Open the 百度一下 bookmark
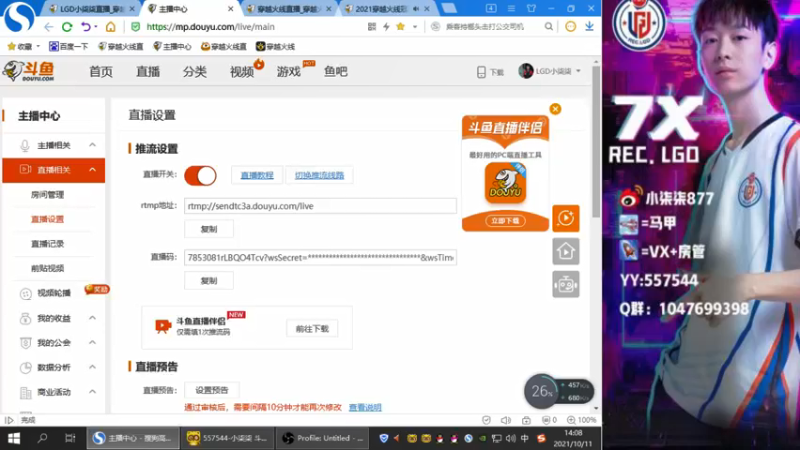Image resolution: width=800 pixels, height=450 pixels. pyautogui.click(x=68, y=46)
